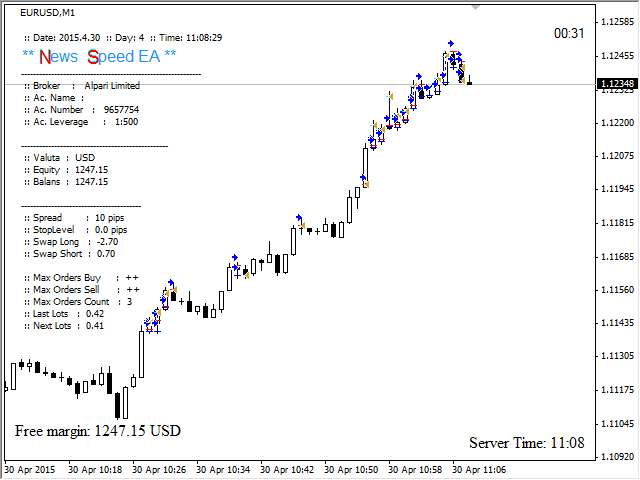The height and width of the screenshot is (480, 640).
Task: Select the blue buy arrow near 10:42 candle
Action: (x=299, y=217)
